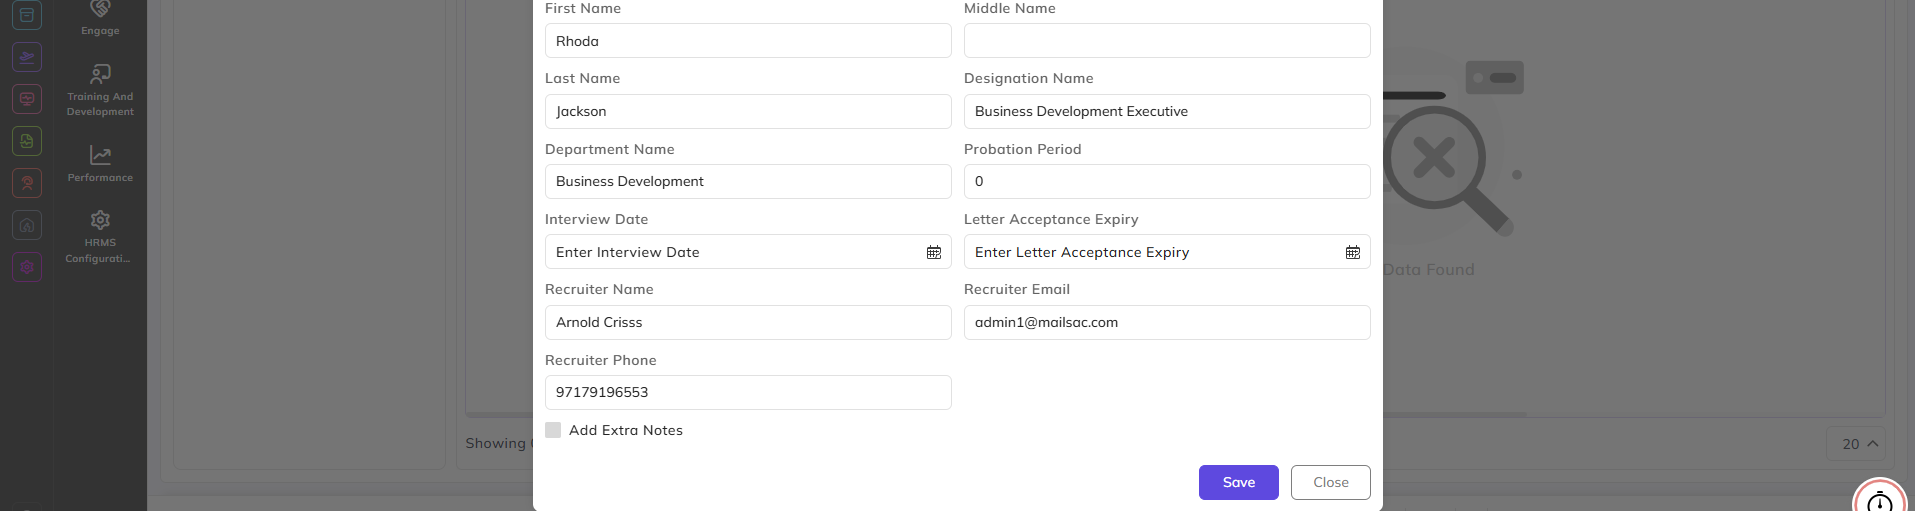Open HRMS Configuration gear icon
This screenshot has height=511, width=1915.
(100, 220)
